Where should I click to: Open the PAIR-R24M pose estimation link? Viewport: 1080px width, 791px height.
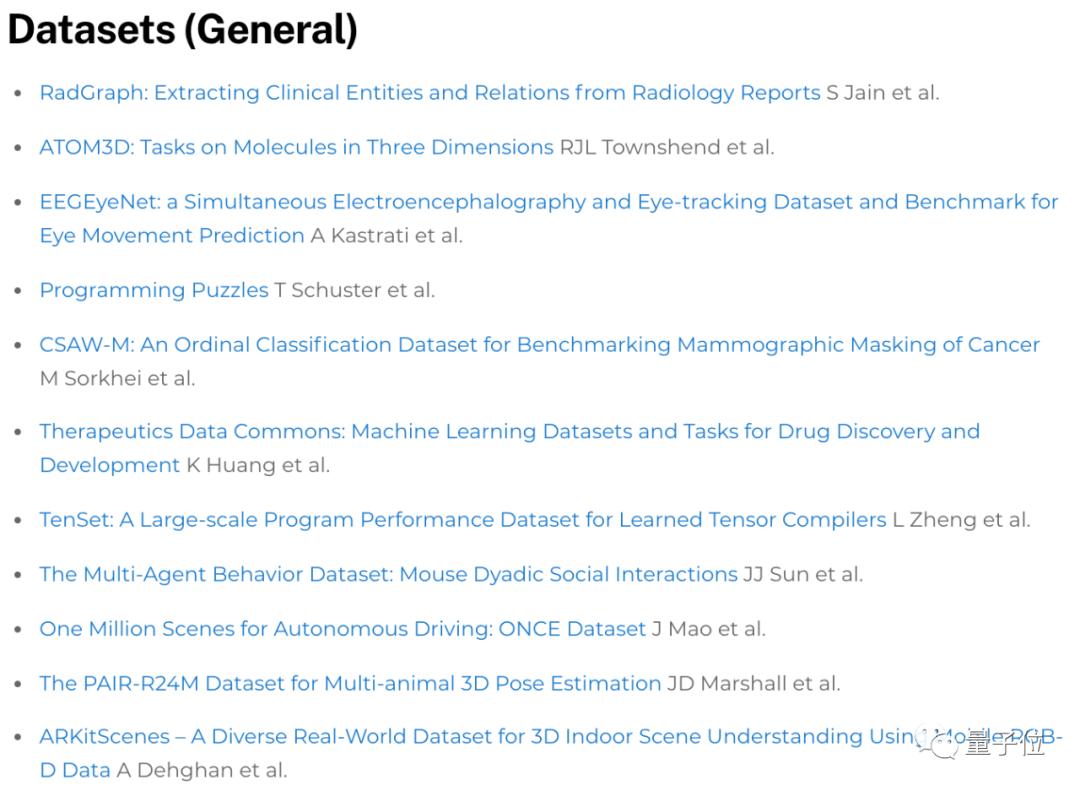coord(350,683)
